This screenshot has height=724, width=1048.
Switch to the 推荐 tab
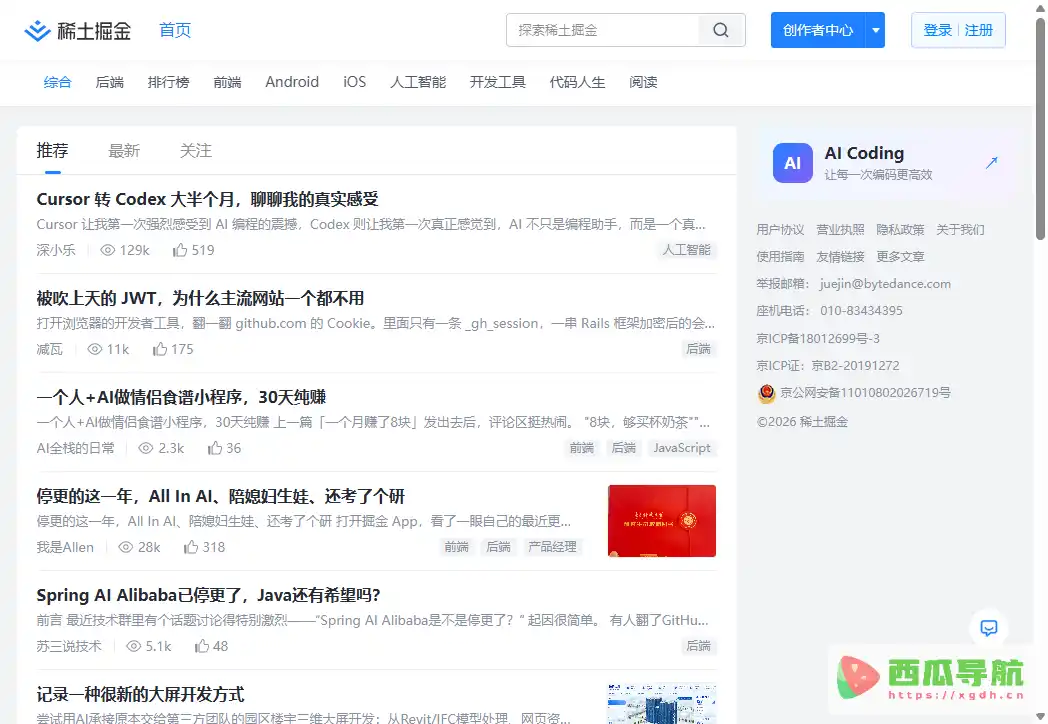coord(53,151)
